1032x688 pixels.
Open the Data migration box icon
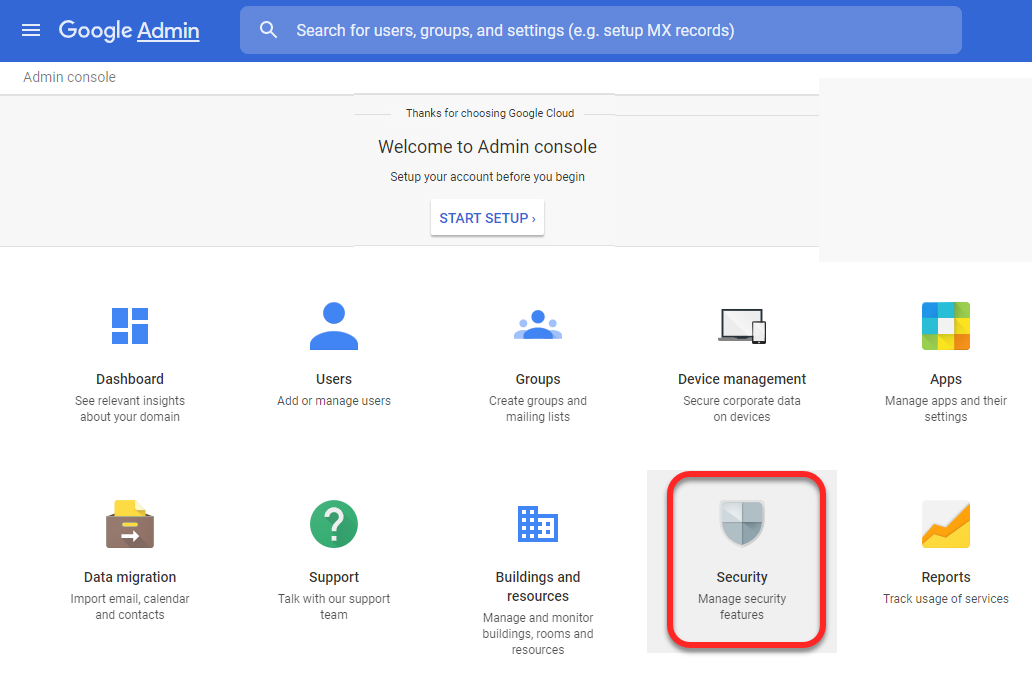tap(130, 524)
